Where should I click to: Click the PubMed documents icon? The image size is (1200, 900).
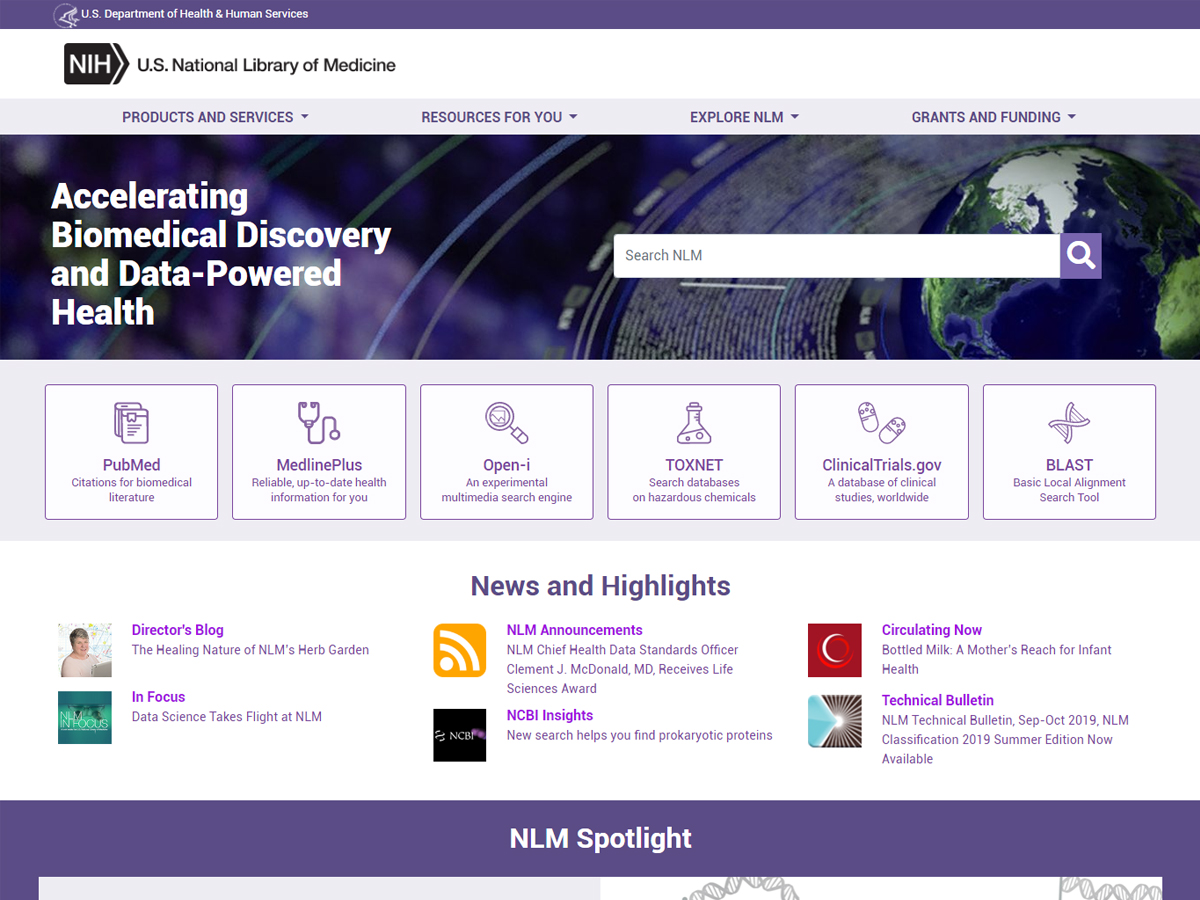[131, 422]
